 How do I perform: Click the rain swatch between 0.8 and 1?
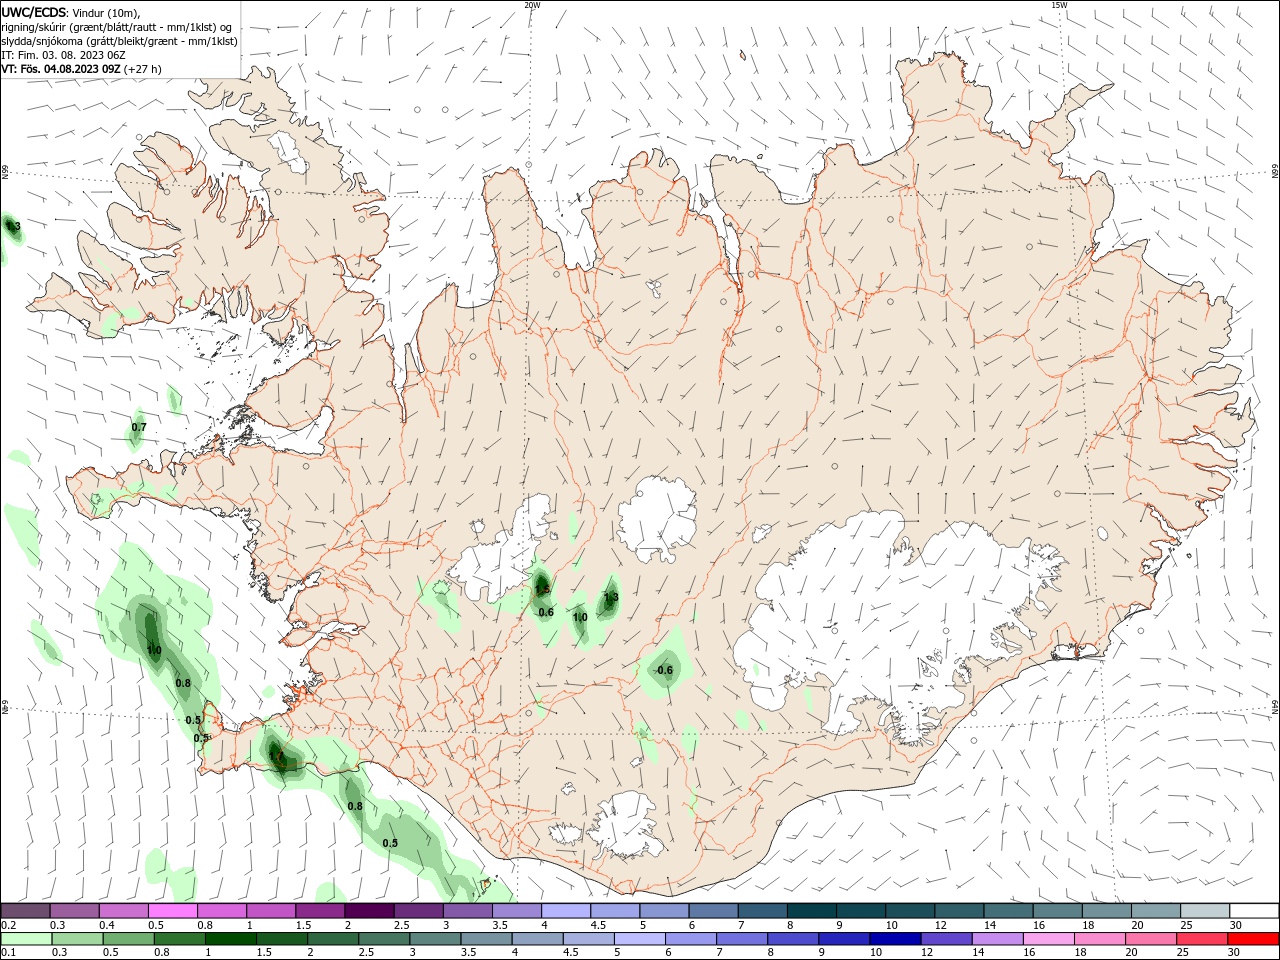pyautogui.click(x=179, y=939)
